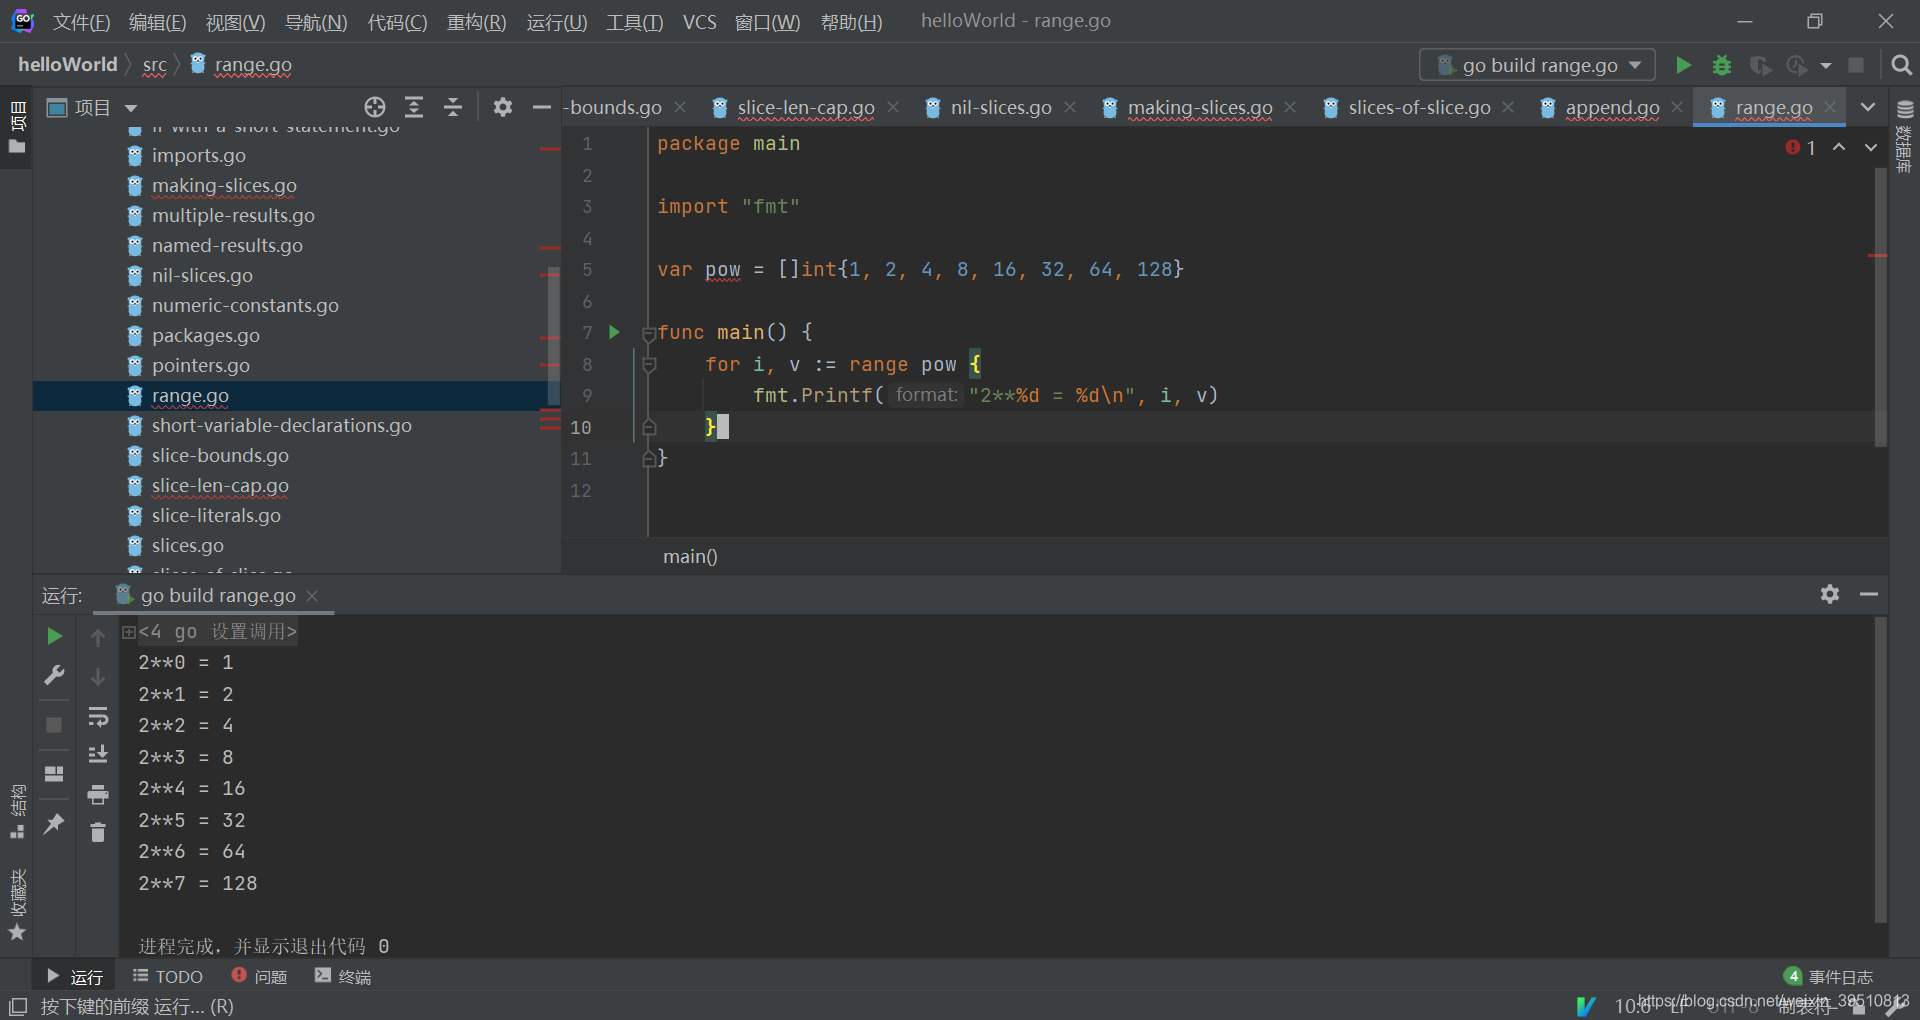Toggle the Favorites side tab
Screen dimensions: 1920x1020
tap(17, 905)
